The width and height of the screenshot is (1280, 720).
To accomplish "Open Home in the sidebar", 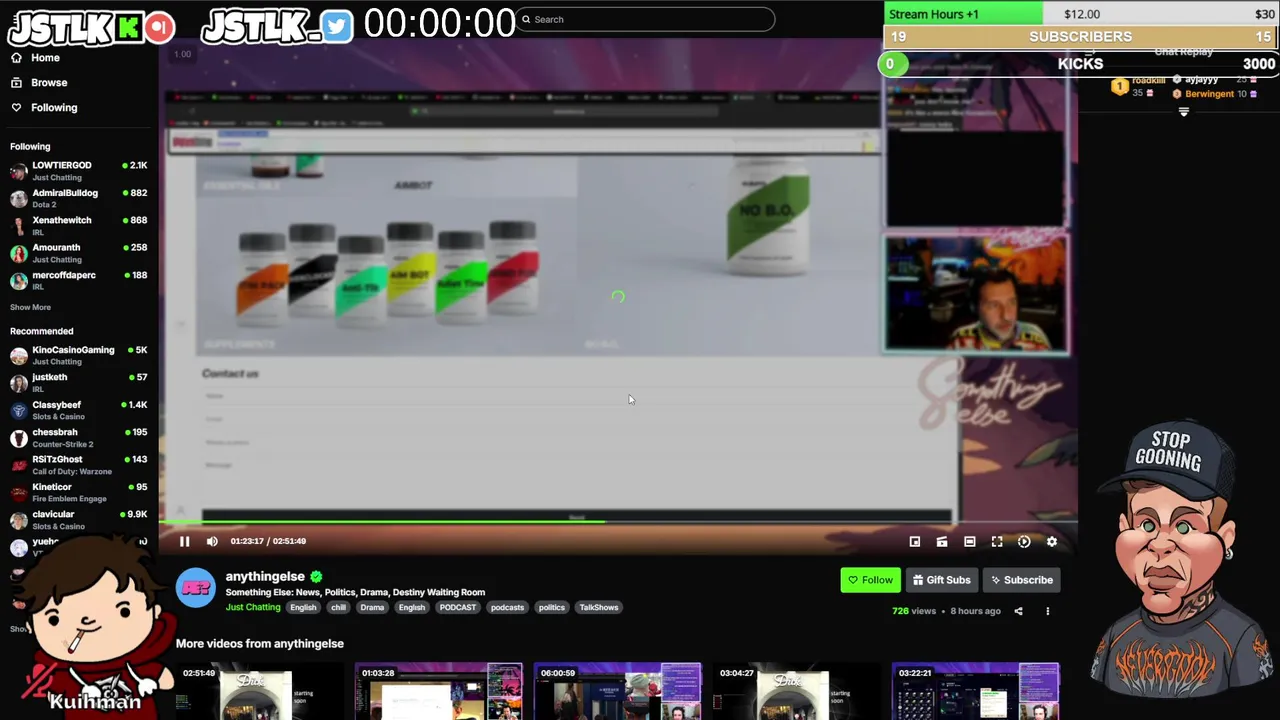I will (35, 58).
